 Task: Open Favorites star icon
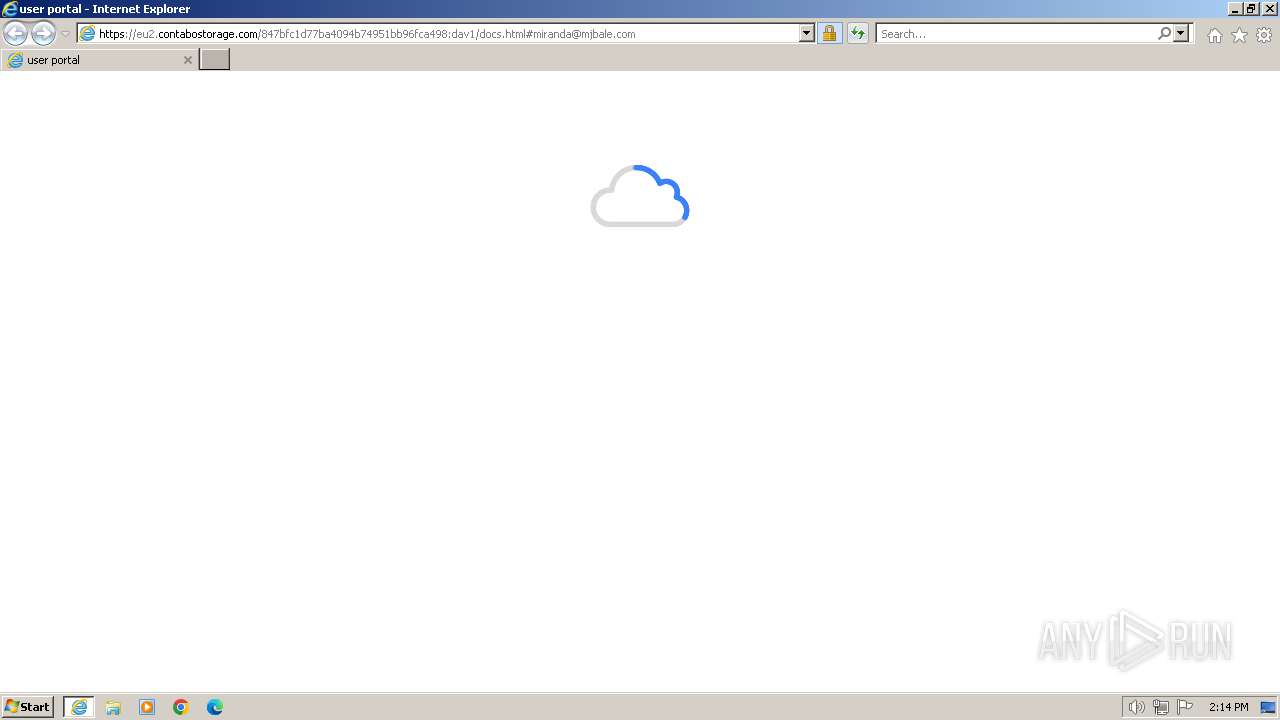click(1239, 35)
